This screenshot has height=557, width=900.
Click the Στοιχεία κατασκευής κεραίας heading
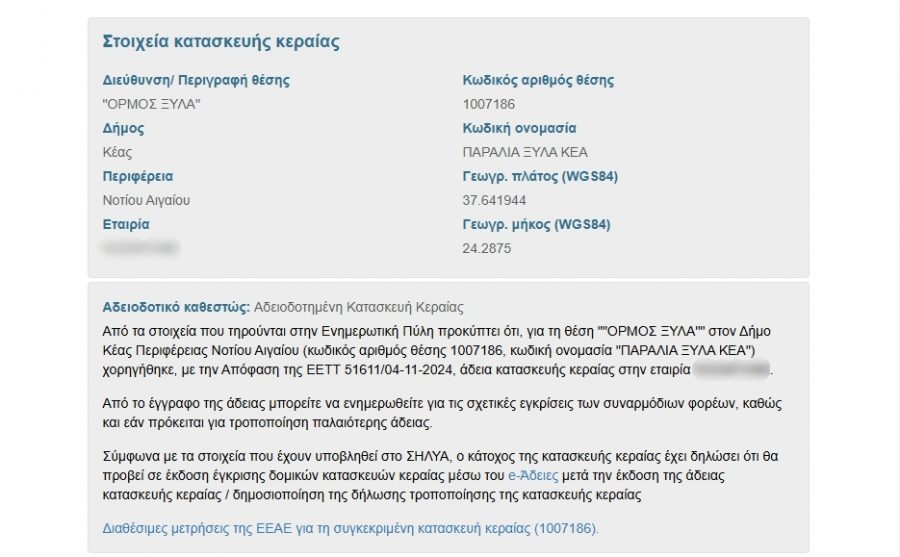pos(221,42)
